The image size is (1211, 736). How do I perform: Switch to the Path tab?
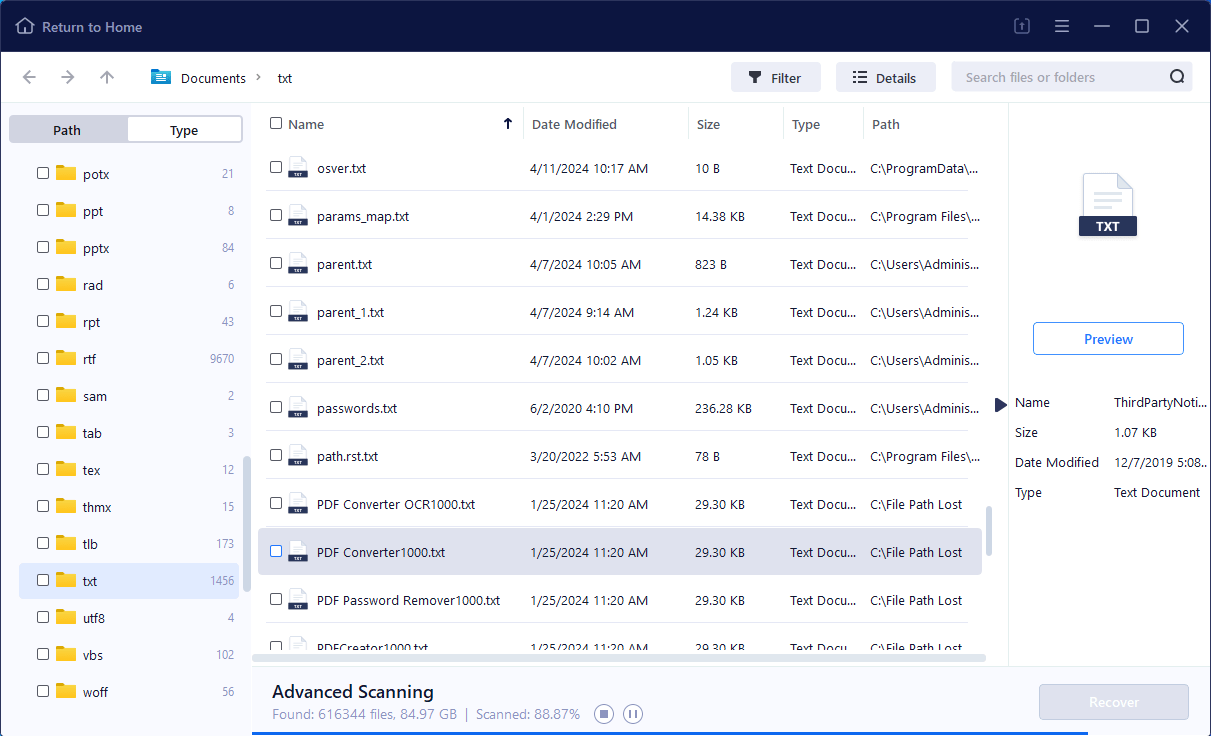click(68, 130)
